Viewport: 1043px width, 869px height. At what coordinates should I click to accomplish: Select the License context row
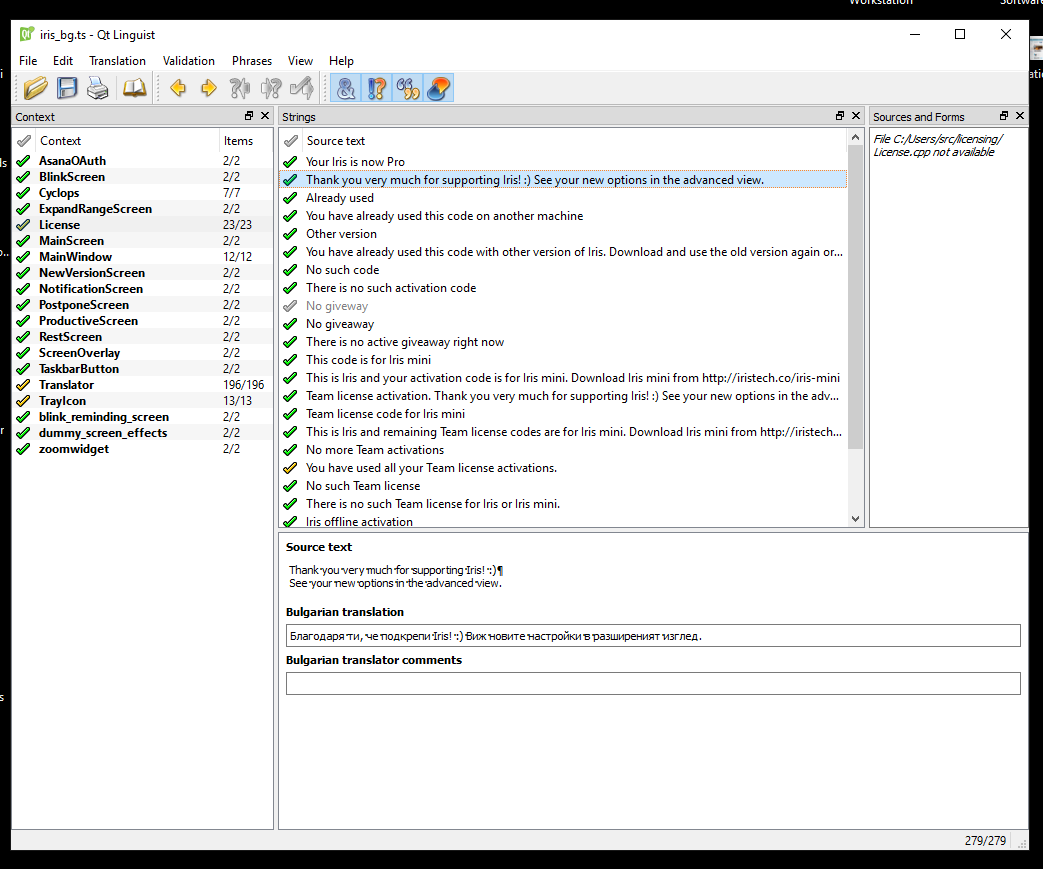coord(142,224)
